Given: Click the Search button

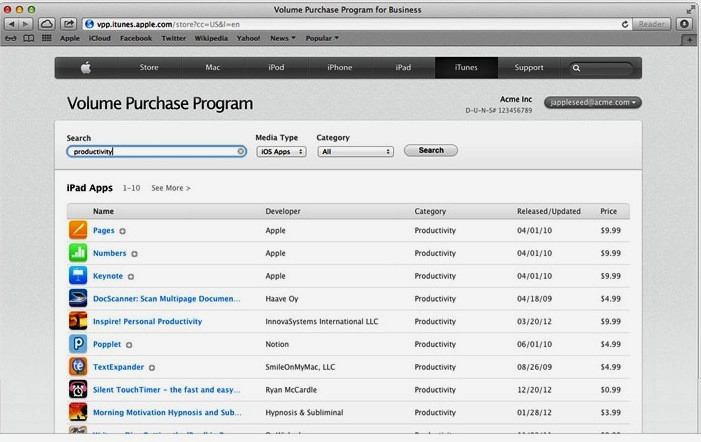Looking at the screenshot, I should pyautogui.click(x=431, y=150).
